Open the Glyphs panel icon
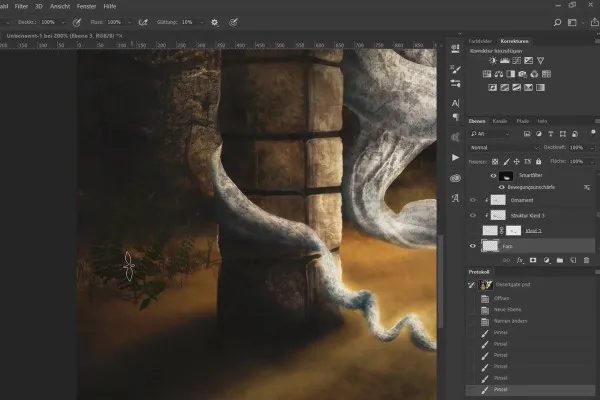This screenshot has width=600, height=400. pyautogui.click(x=455, y=198)
